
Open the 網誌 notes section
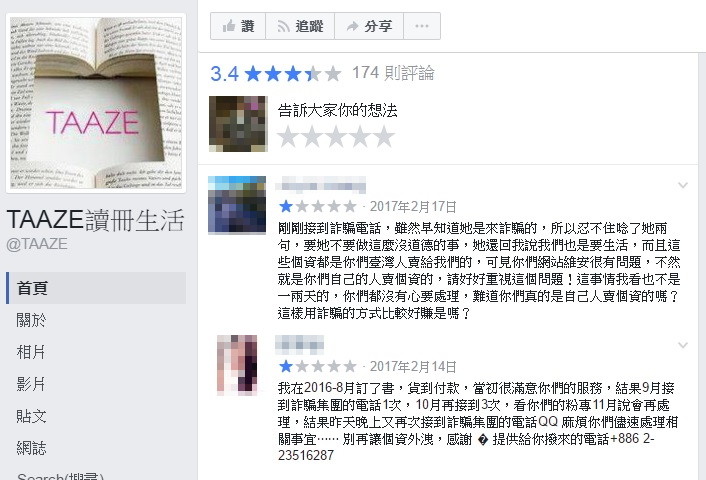click(x=96, y=448)
